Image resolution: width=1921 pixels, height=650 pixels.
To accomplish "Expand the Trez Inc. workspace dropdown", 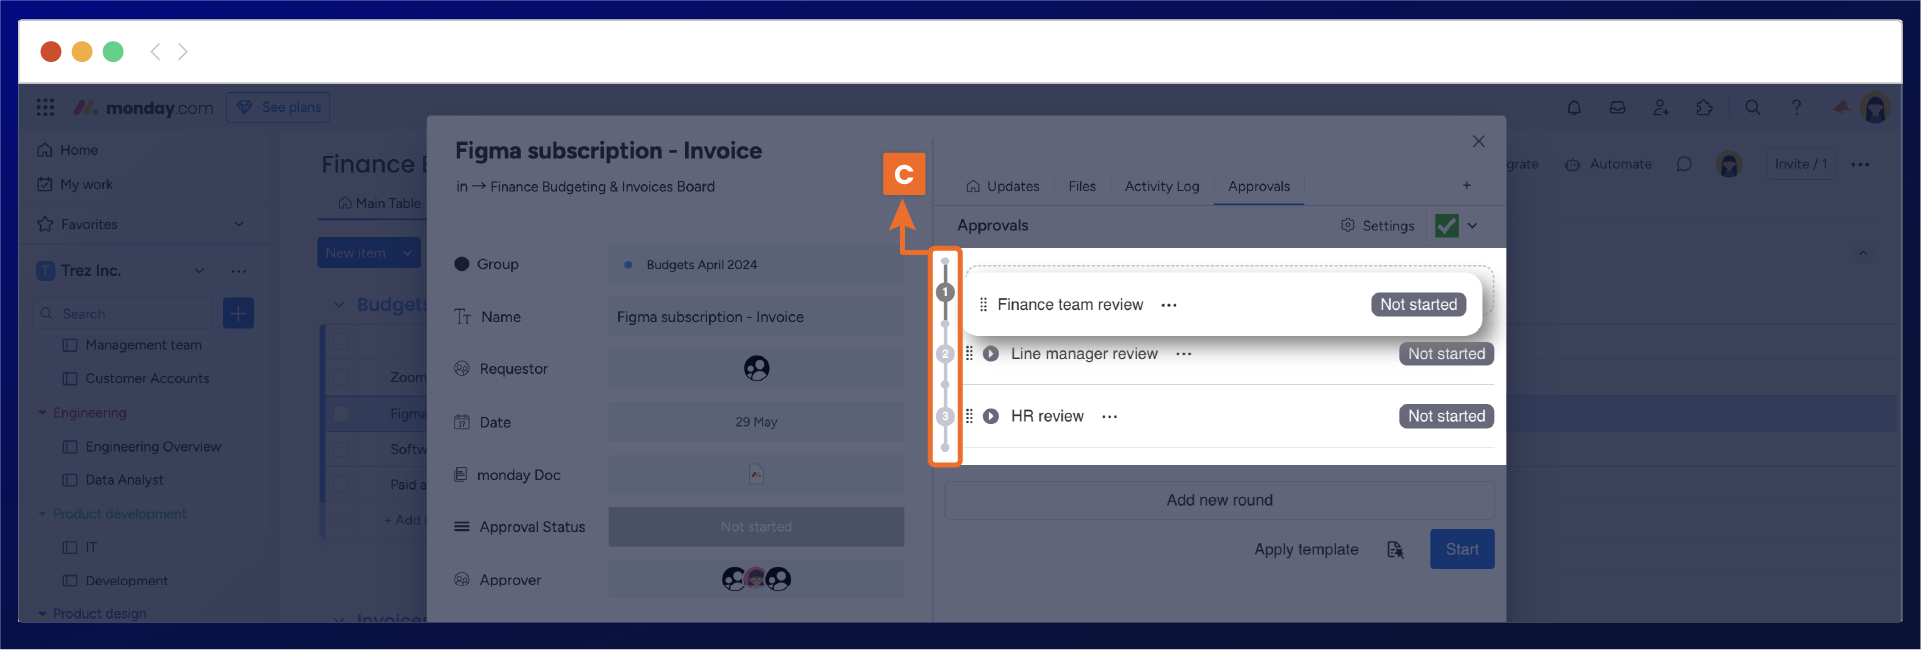I will (x=199, y=271).
